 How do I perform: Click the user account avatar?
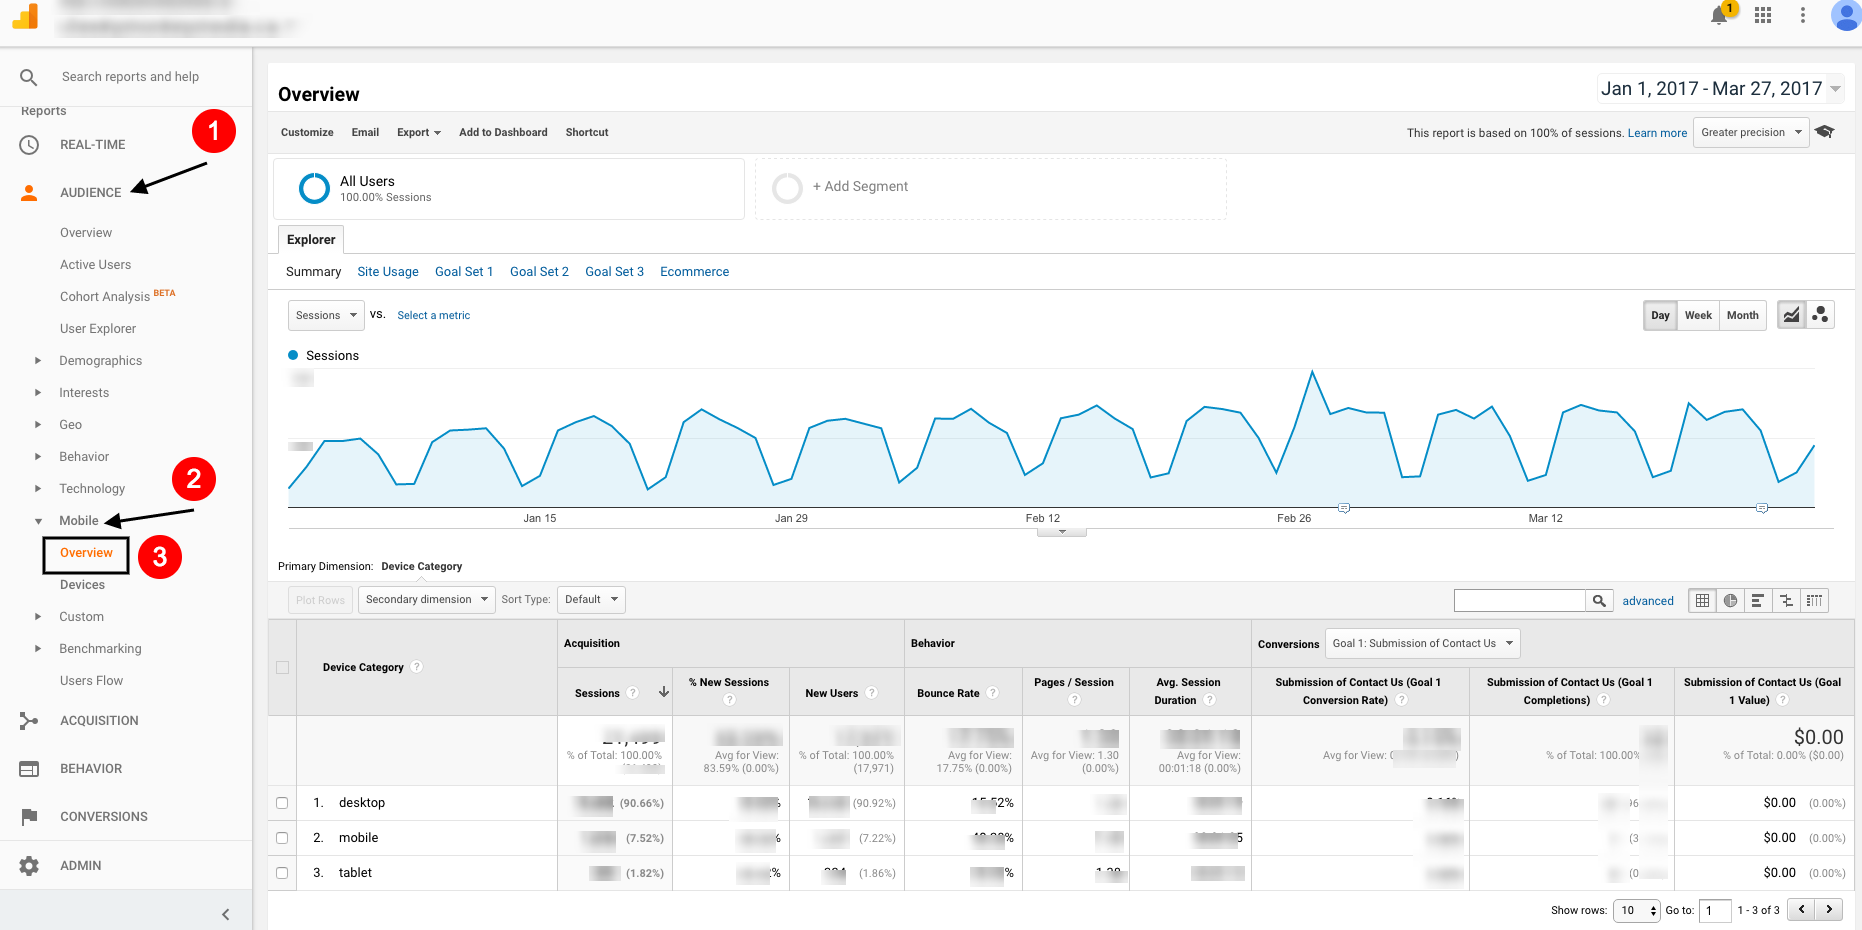pos(1846,15)
